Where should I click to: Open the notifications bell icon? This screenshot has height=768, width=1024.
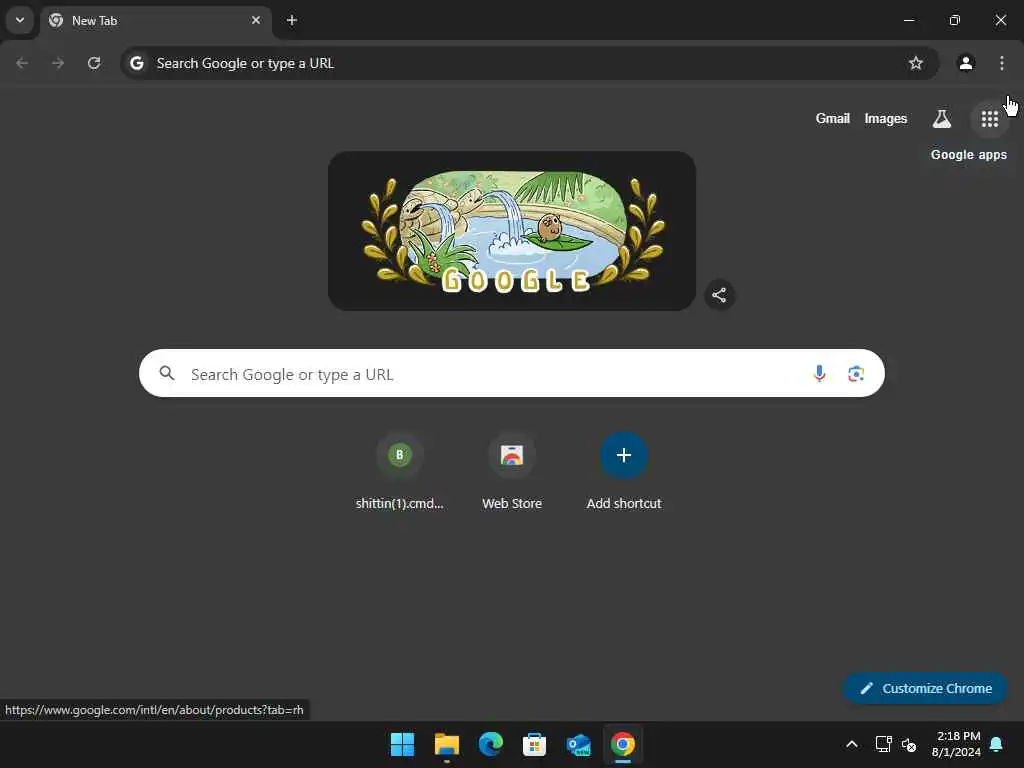pos(996,744)
